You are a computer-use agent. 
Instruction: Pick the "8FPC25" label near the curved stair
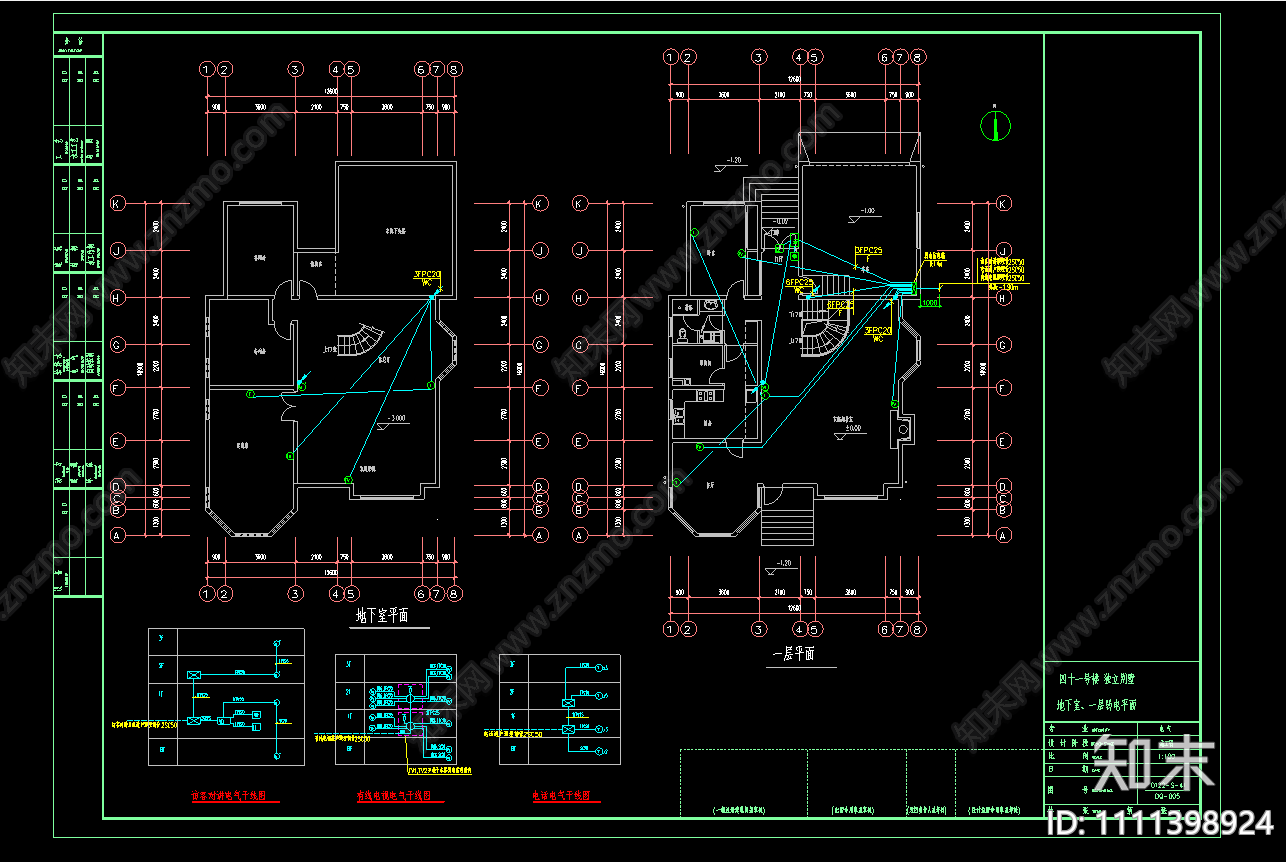coord(840,304)
